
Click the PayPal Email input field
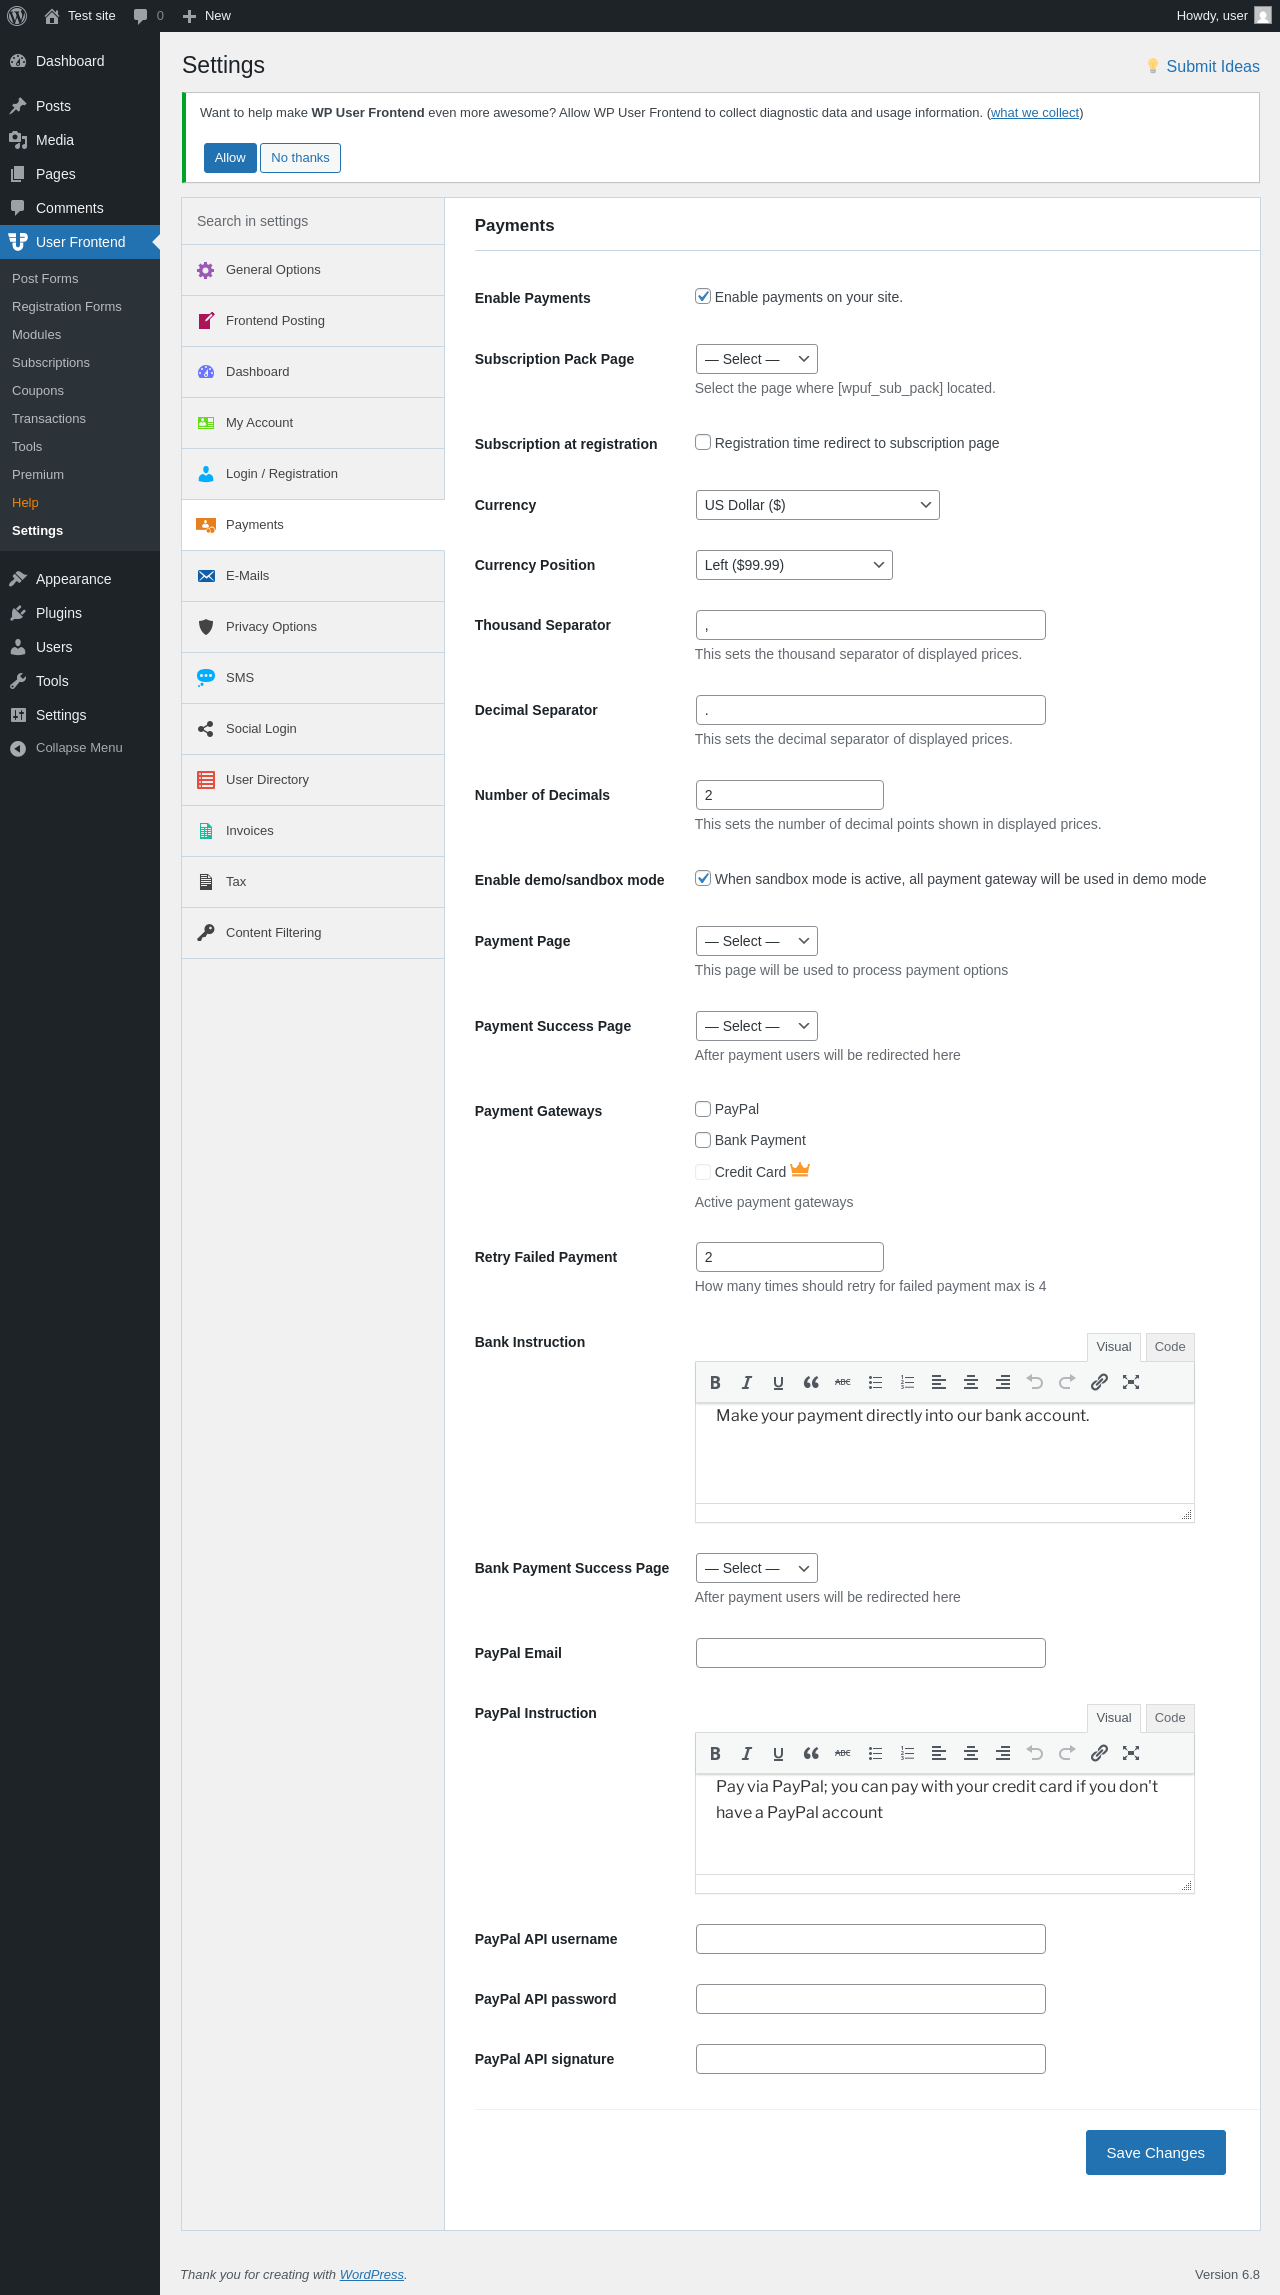click(x=870, y=1653)
